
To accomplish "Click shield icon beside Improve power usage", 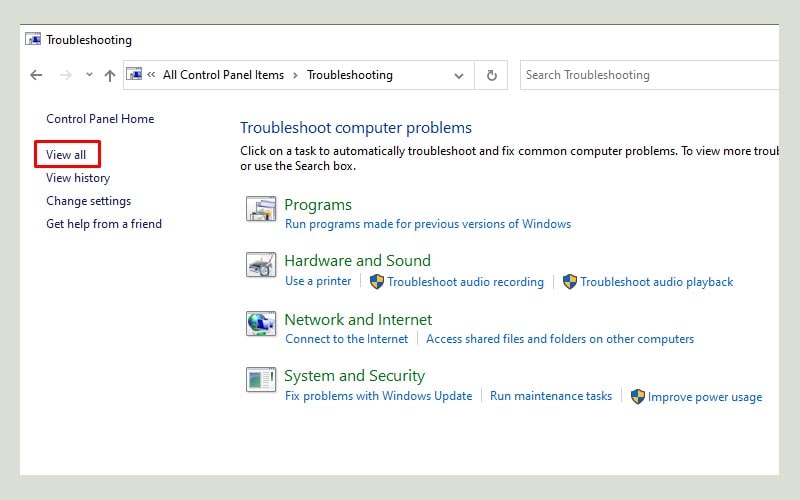I will (x=638, y=397).
